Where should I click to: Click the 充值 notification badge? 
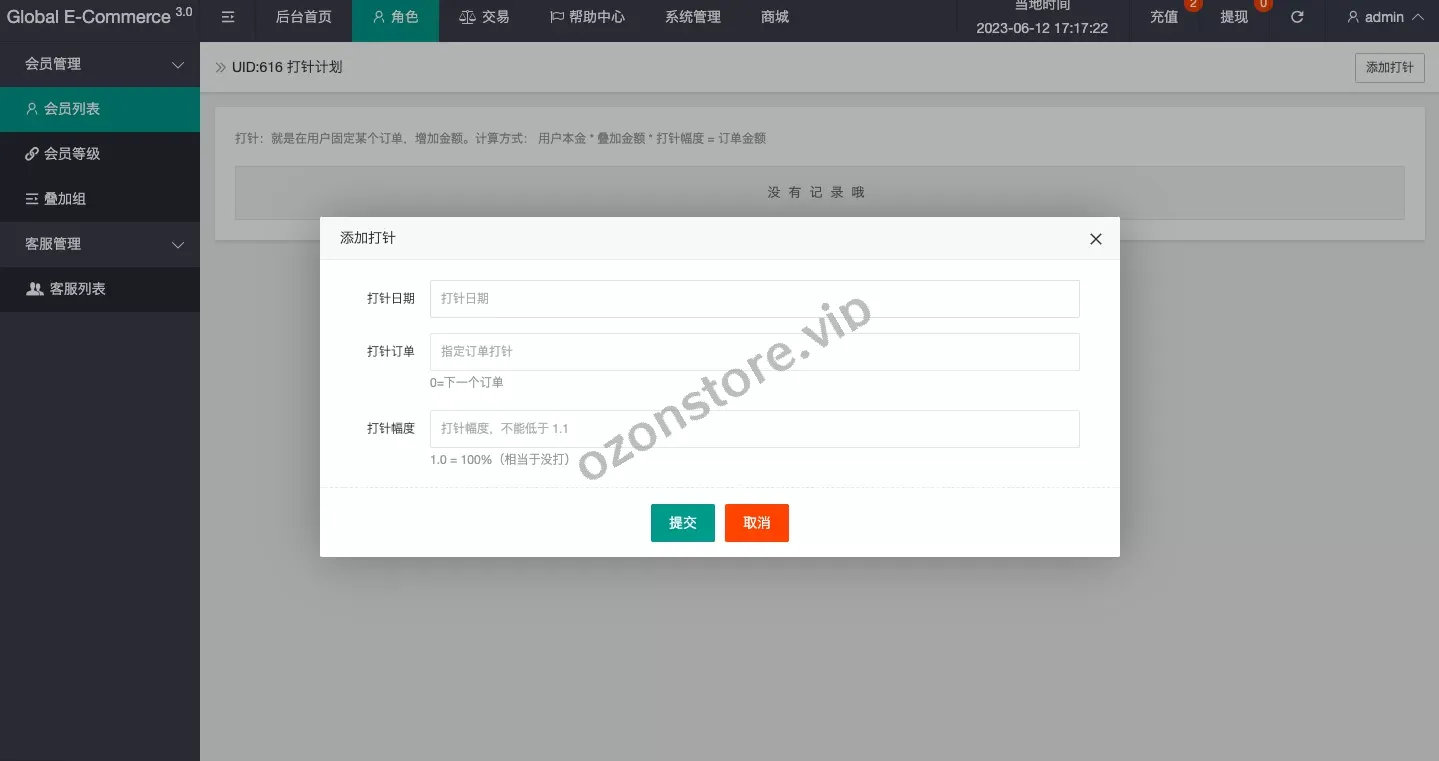tap(1191, 5)
